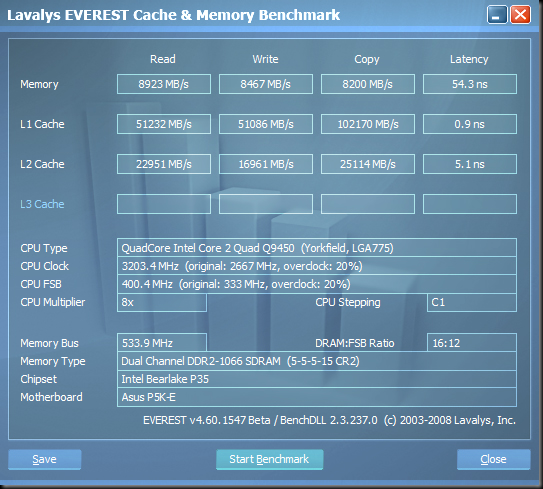Screen dimensions: 543x489
Task: Click the CPU Type info field
Action: [317, 248]
